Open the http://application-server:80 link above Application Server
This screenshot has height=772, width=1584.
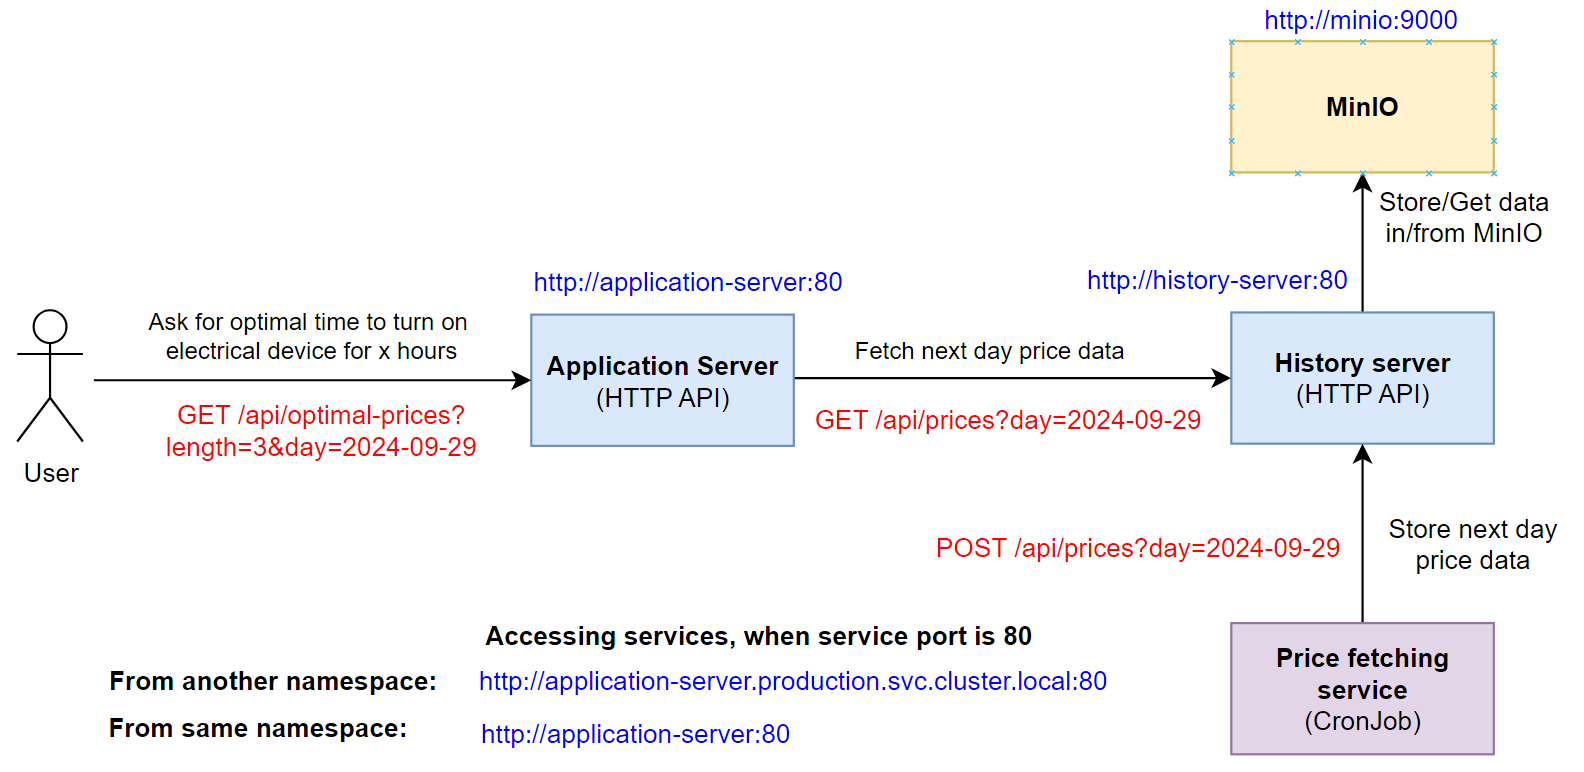point(688,282)
